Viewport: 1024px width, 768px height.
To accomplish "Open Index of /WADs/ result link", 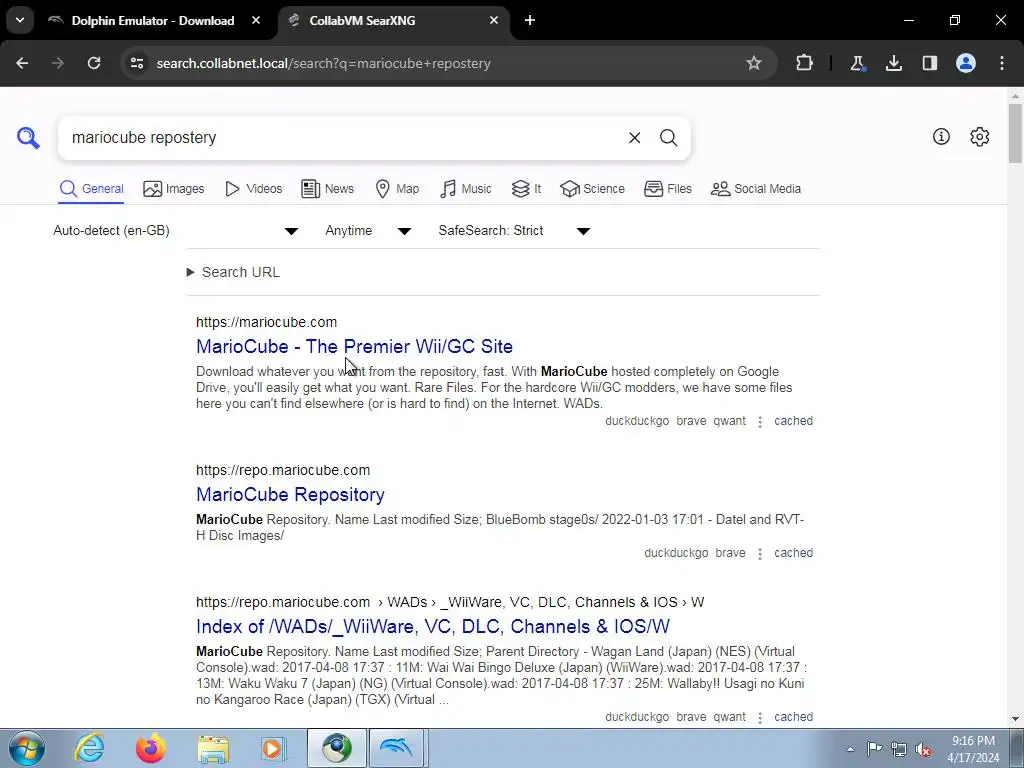I will point(433,627).
